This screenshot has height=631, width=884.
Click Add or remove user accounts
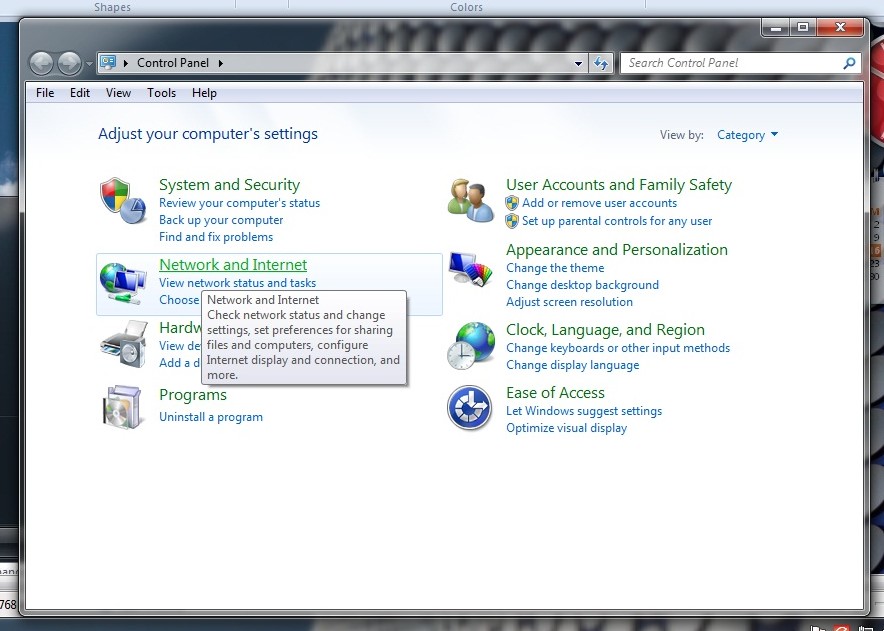[x=599, y=203]
